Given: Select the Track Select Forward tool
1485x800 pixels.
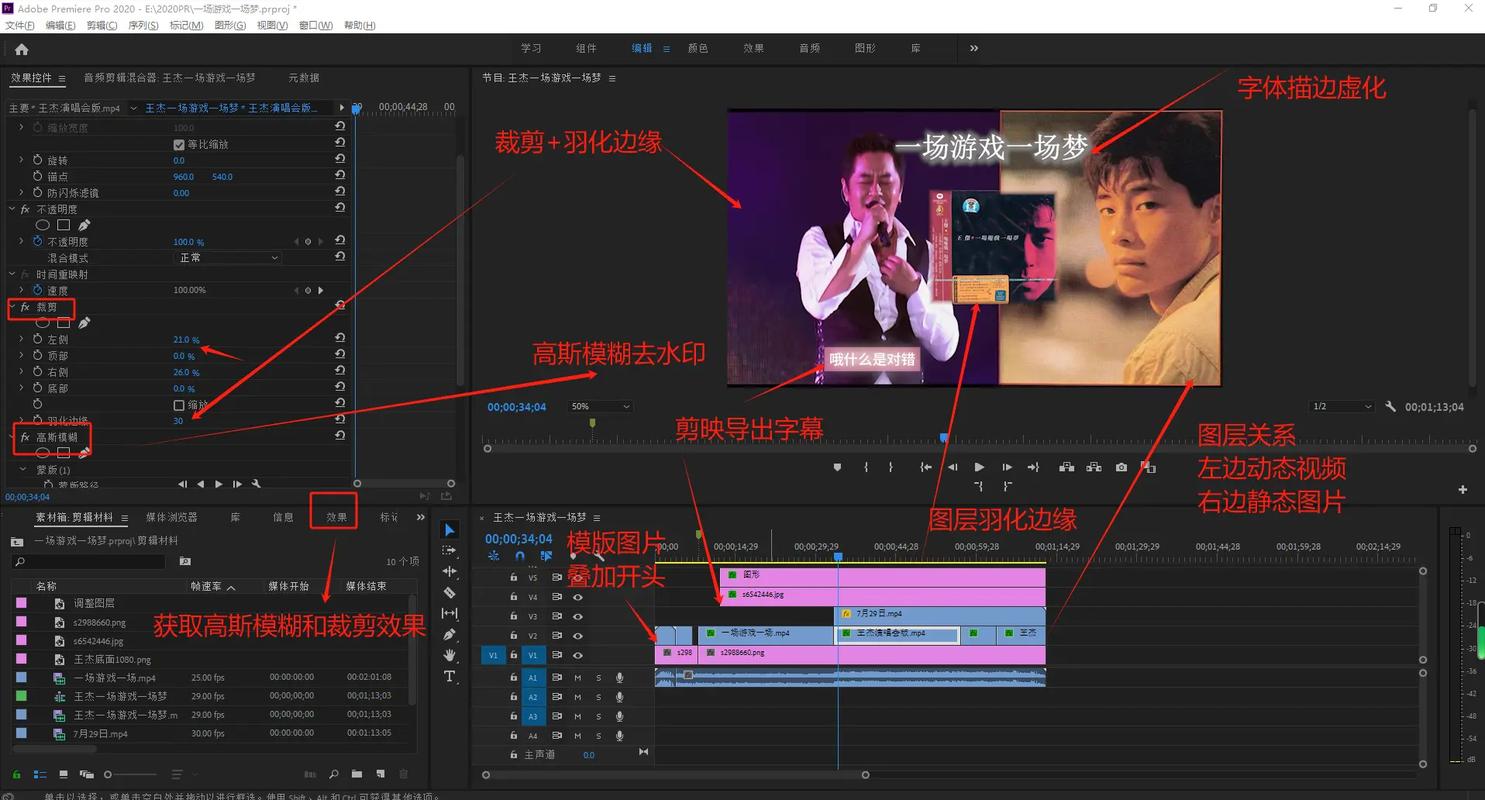Looking at the screenshot, I should pos(449,551).
